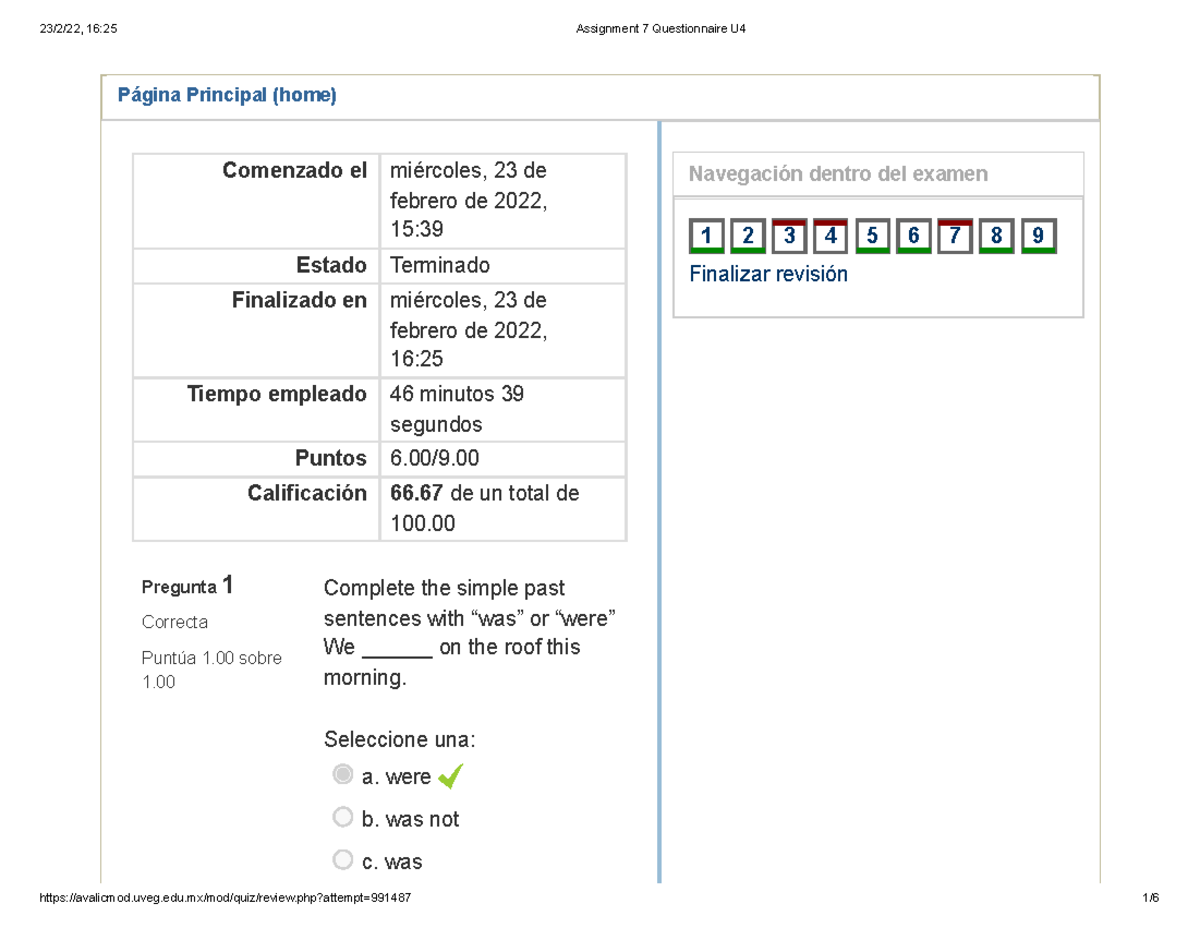Click the Navegación dentro del examen heading
The height and width of the screenshot is (928, 1200).
point(838,174)
